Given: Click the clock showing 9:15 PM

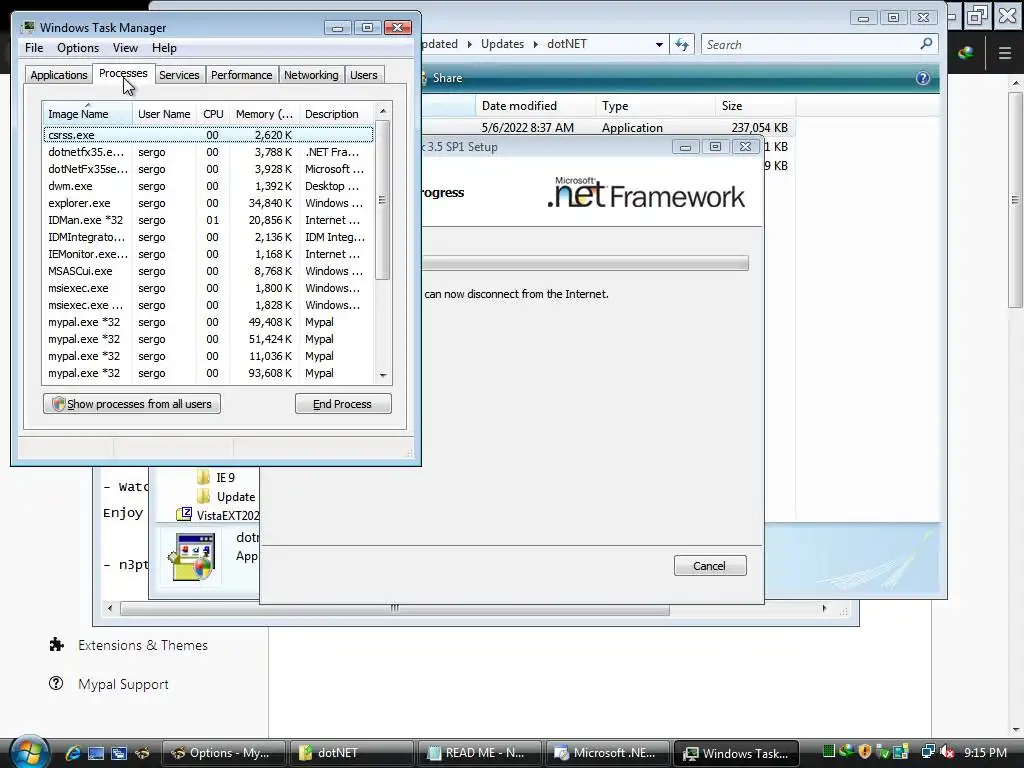Looking at the screenshot, I should click(x=985, y=753).
